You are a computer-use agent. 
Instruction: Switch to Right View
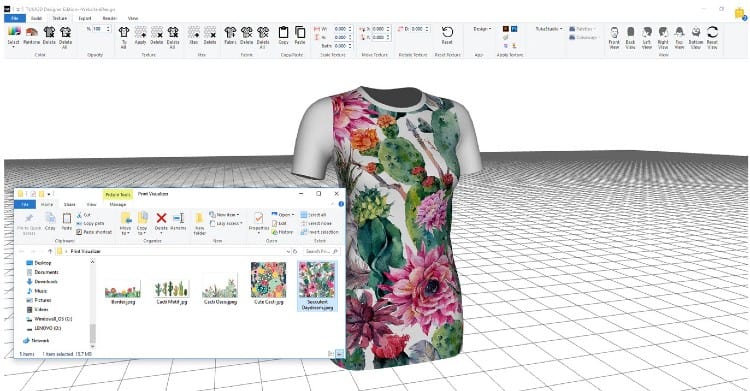click(x=663, y=38)
